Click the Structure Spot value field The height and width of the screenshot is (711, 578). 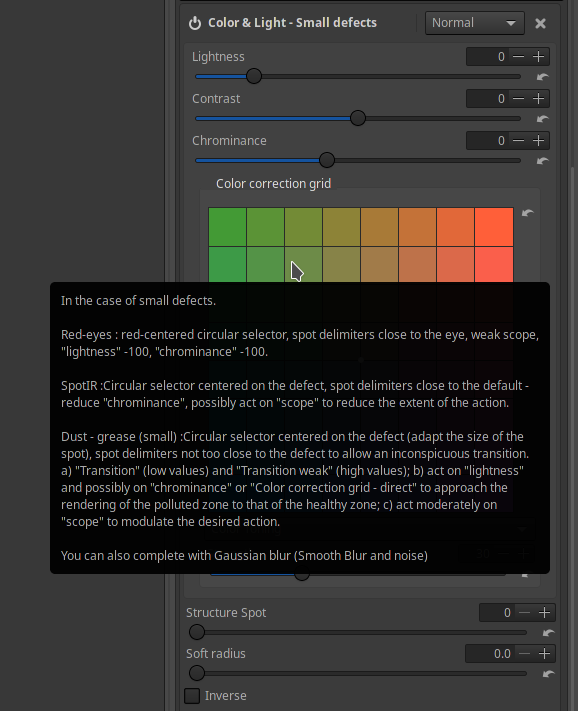[497, 613]
